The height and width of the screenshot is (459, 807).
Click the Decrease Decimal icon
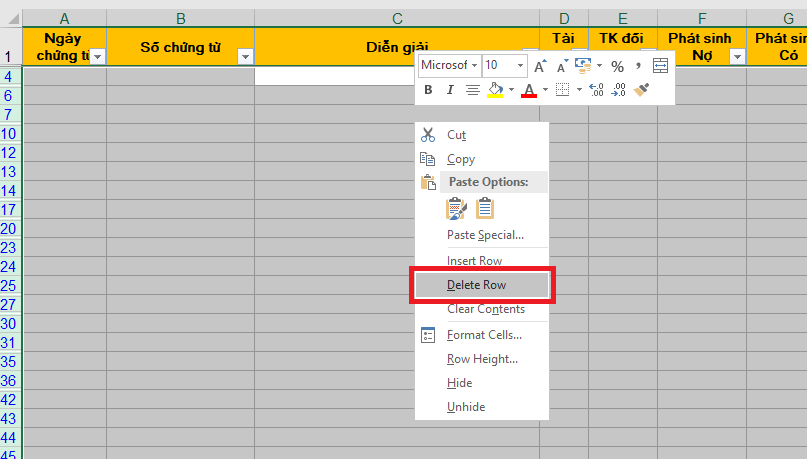point(620,90)
